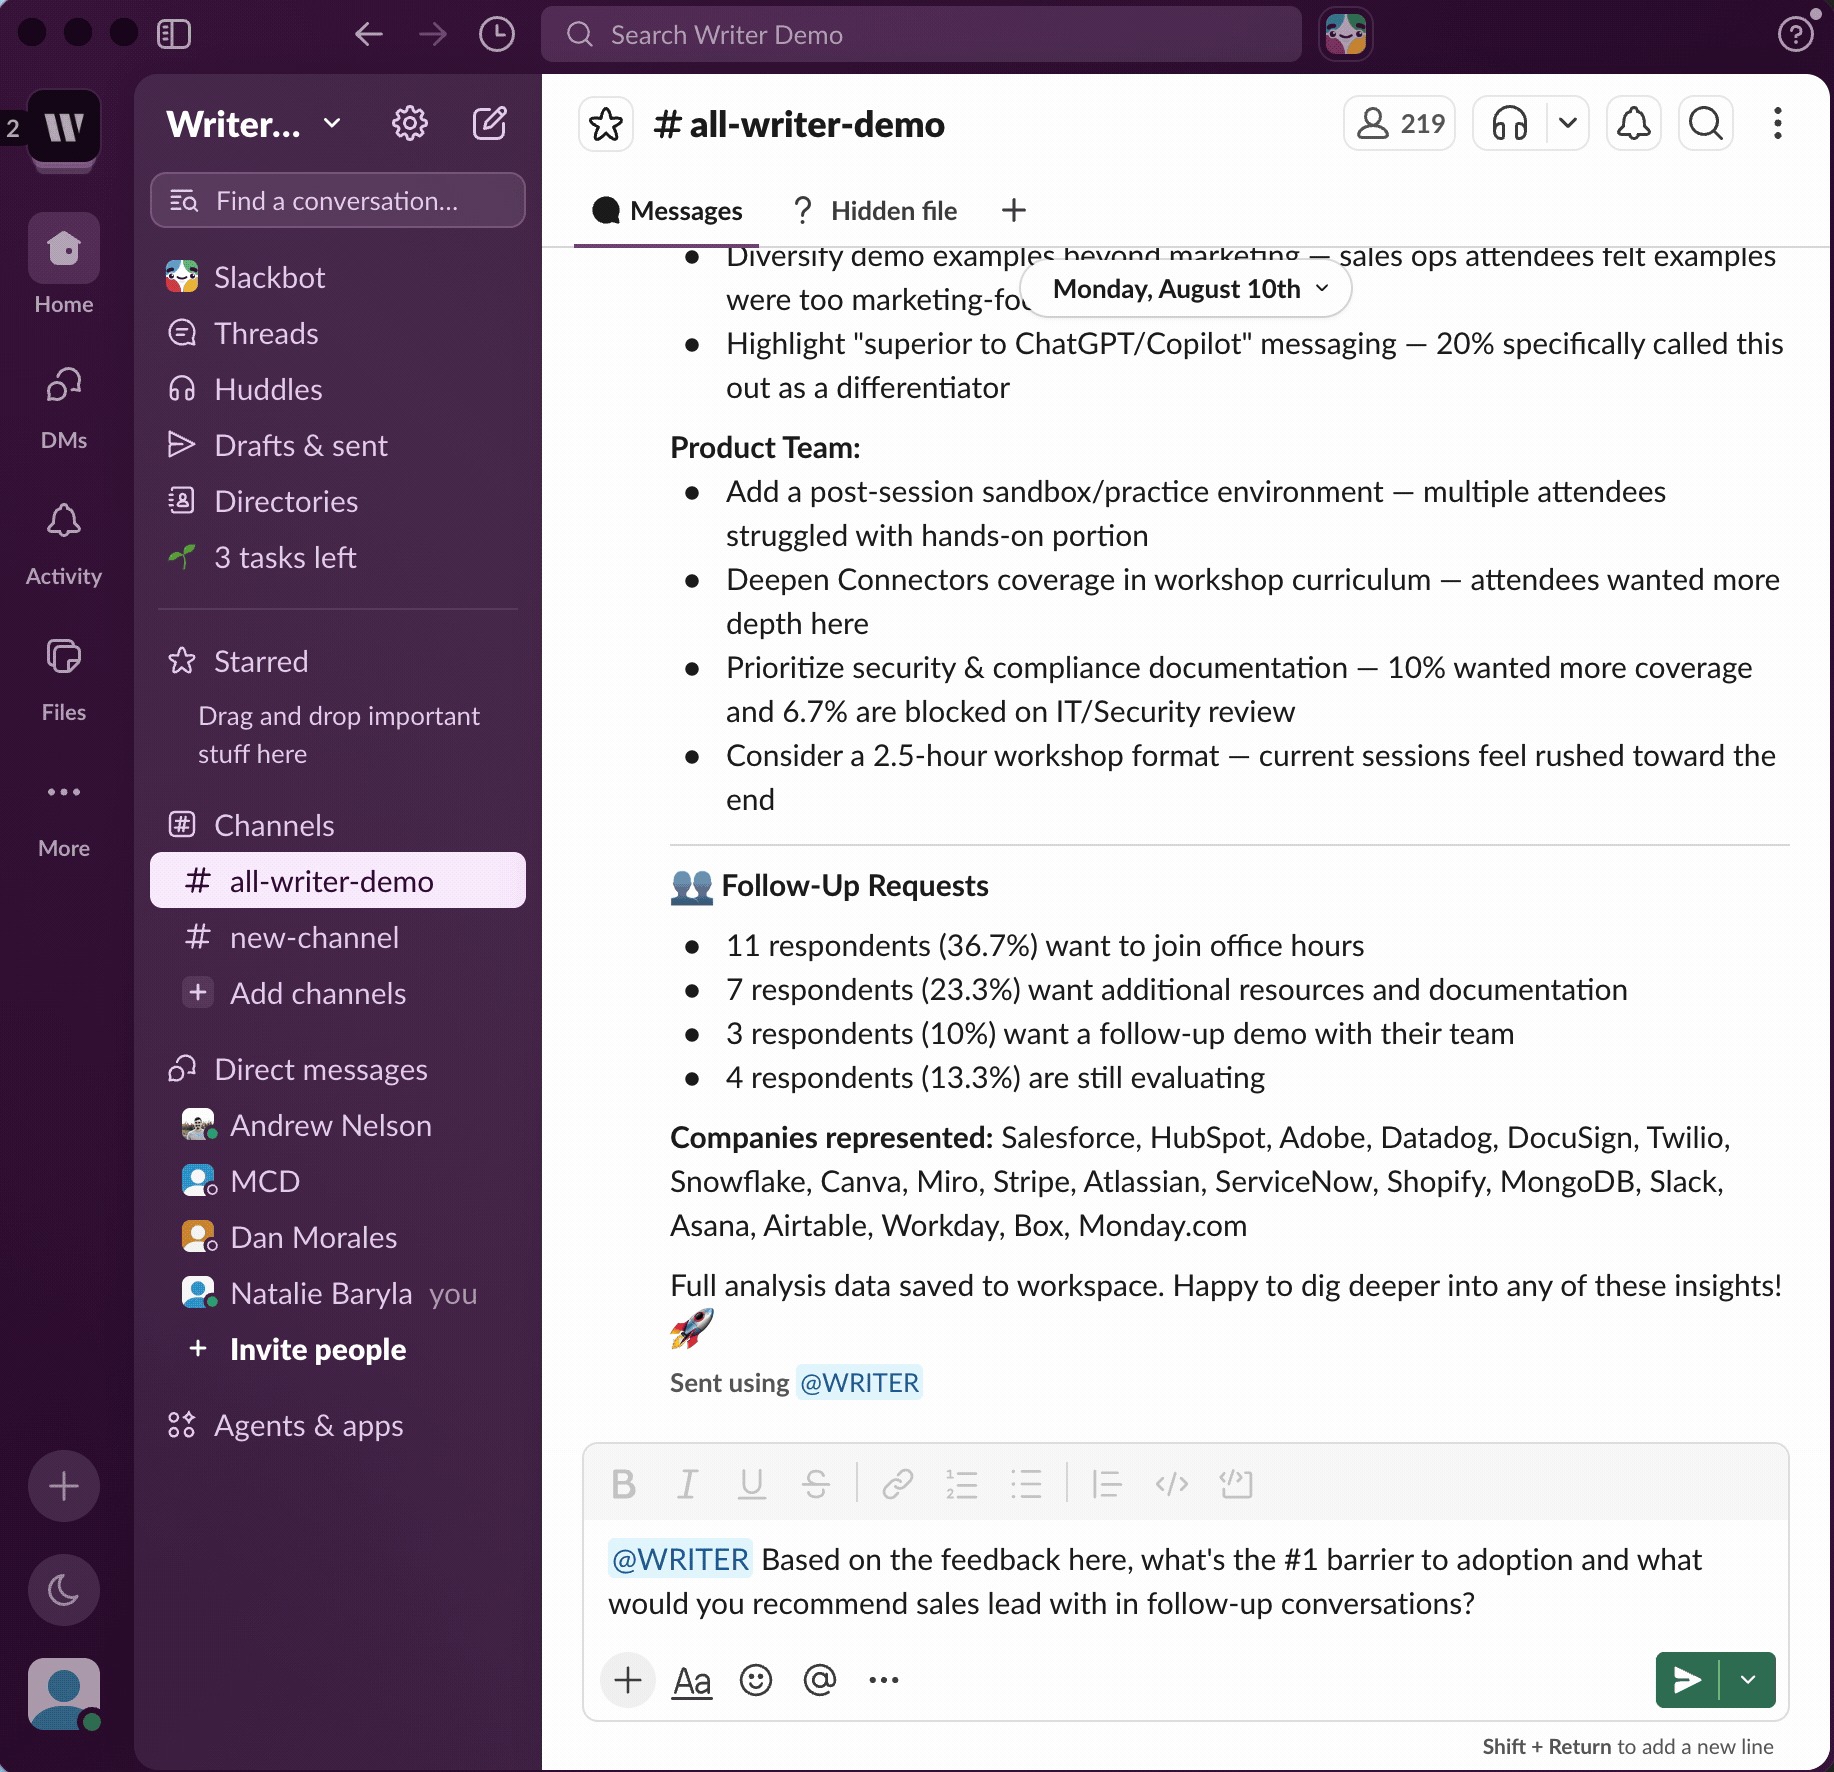1834x1772 pixels.
Task: Toggle ordered list formatting
Action: [x=962, y=1485]
